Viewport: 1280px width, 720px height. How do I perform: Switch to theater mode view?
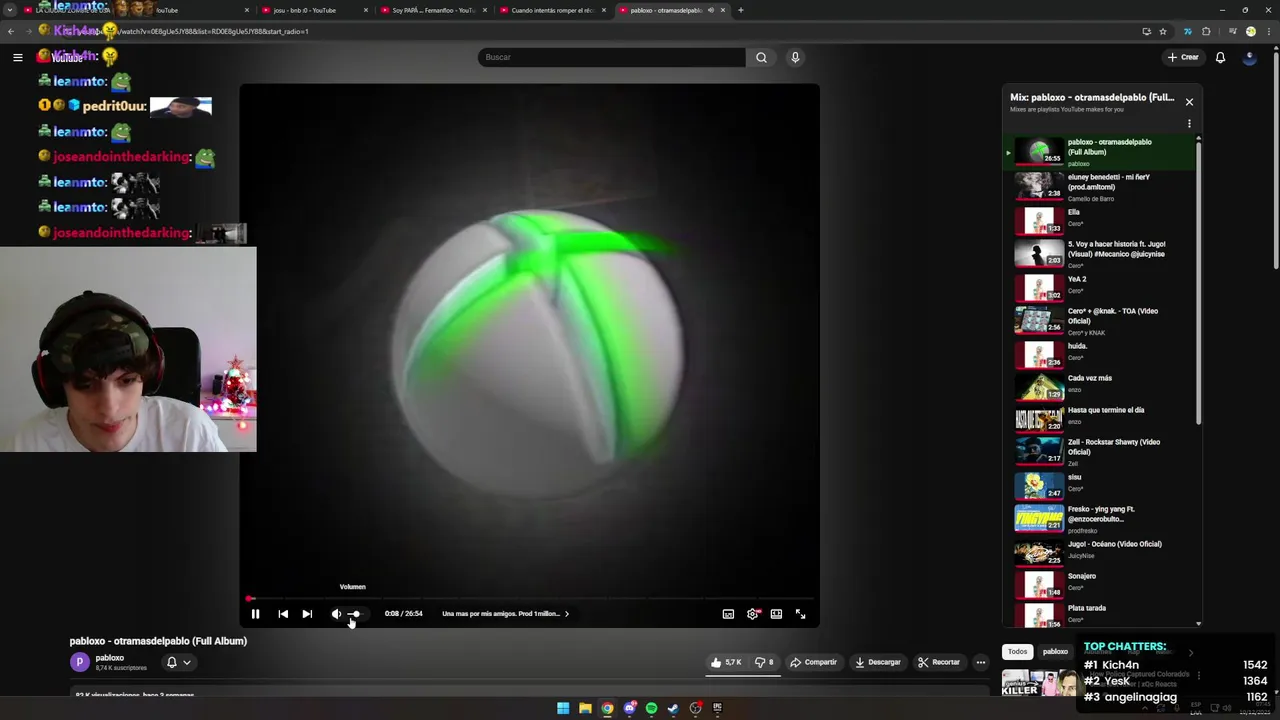click(776, 614)
